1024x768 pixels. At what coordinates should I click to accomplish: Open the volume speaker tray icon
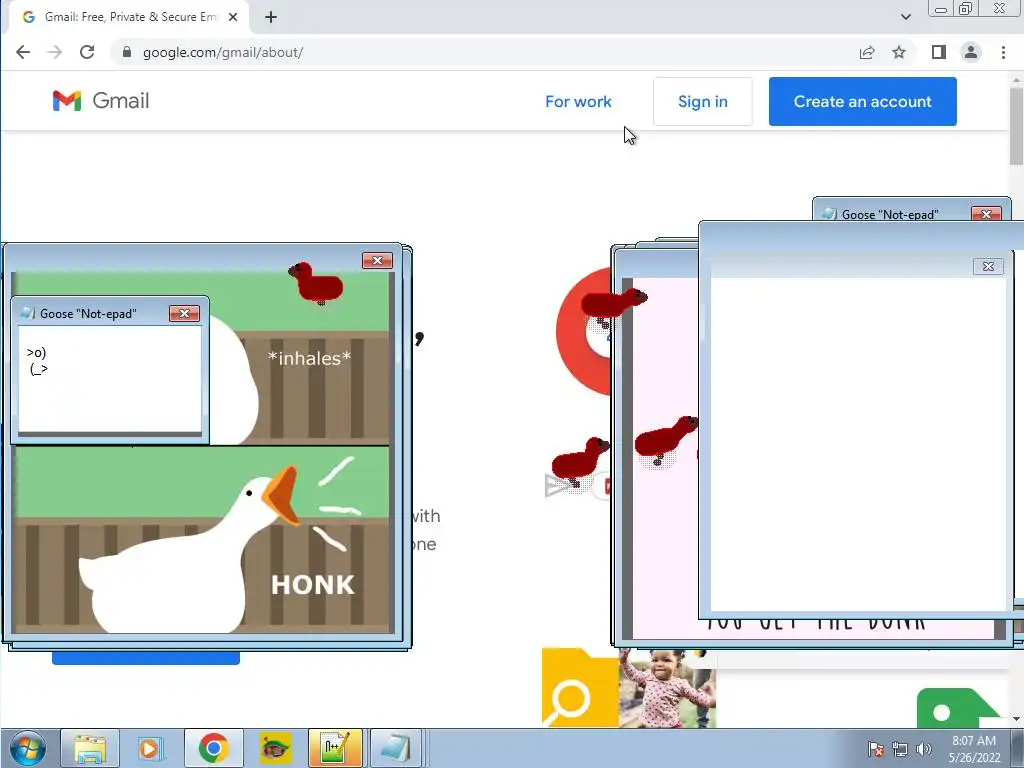point(923,749)
